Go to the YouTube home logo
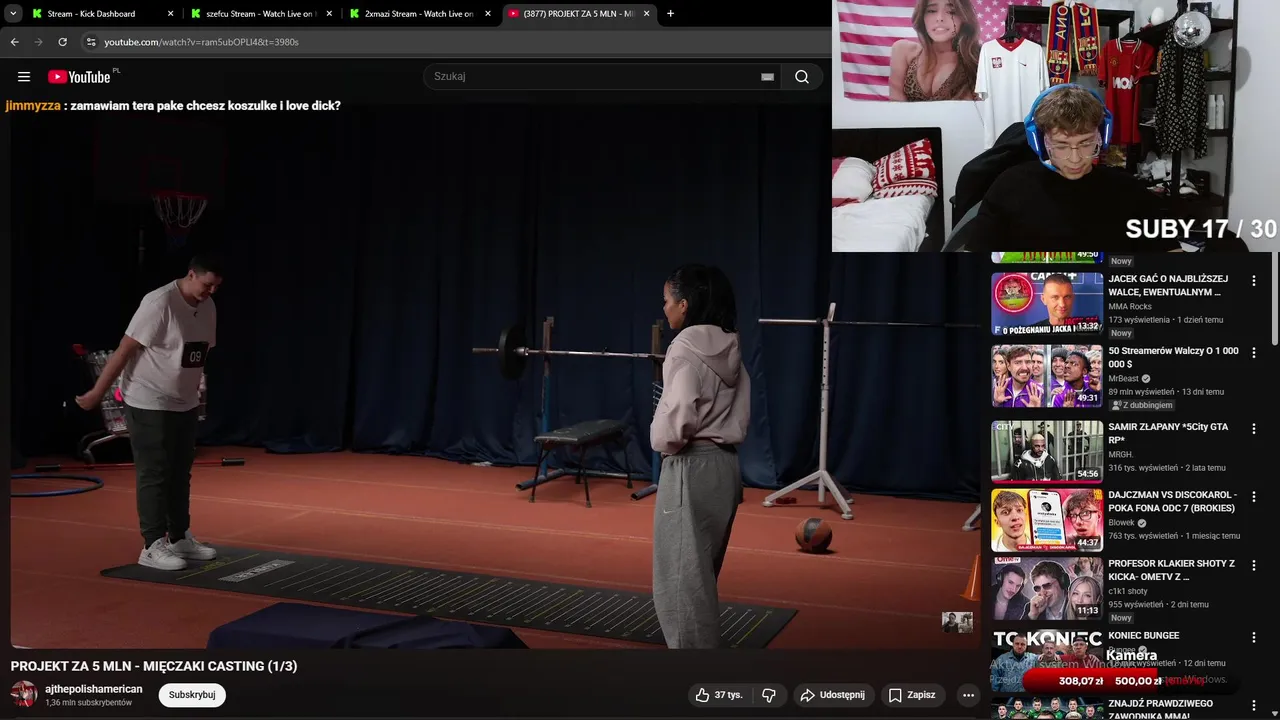The width and height of the screenshot is (1280, 720). 79,77
